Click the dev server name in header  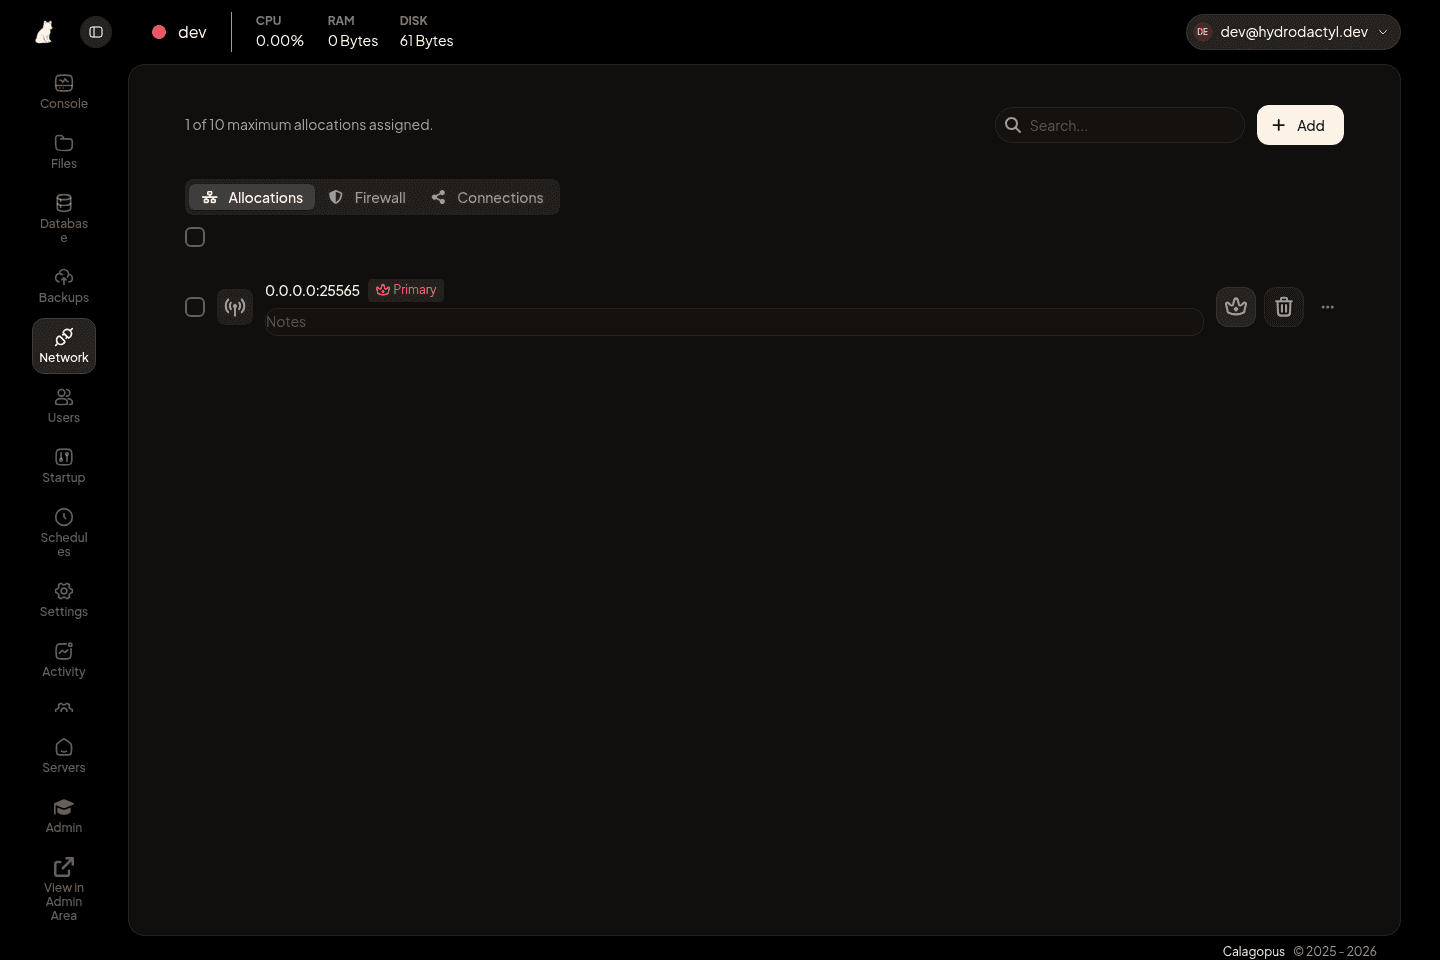tap(192, 32)
